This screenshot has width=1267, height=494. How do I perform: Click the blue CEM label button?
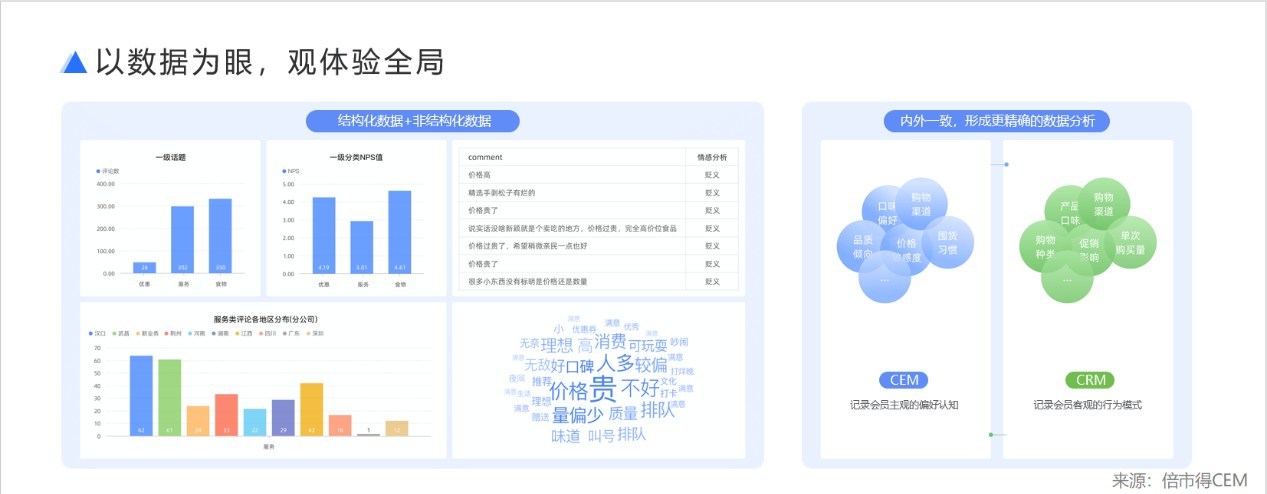pos(904,380)
